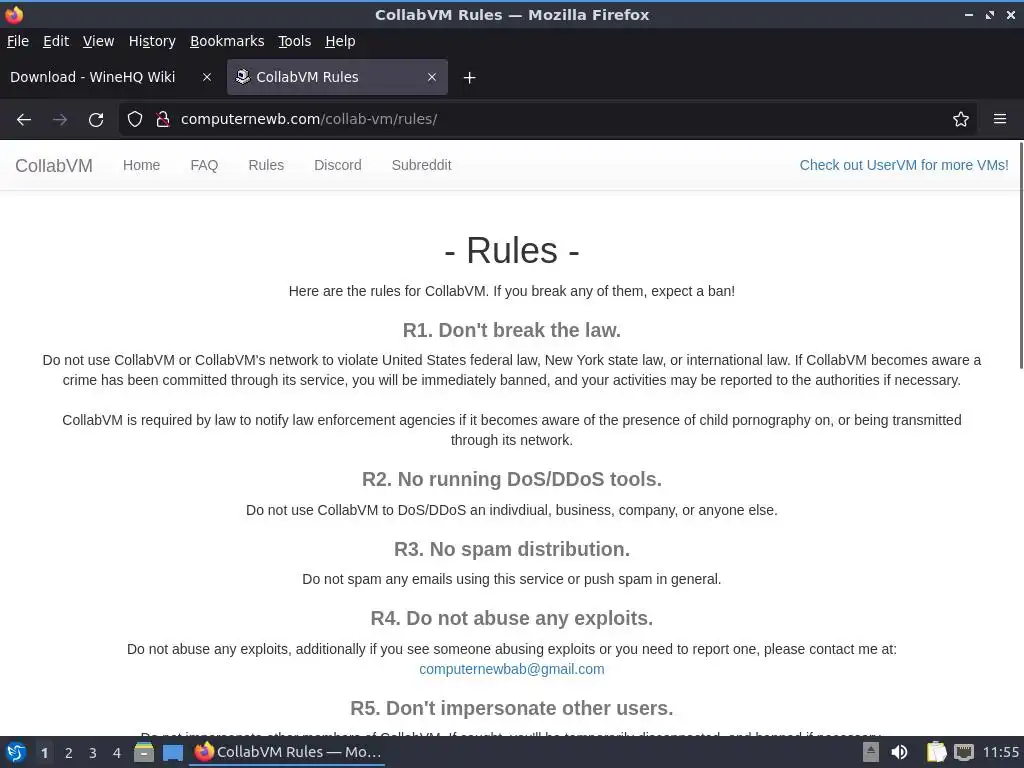Open the View menu
Screen dimensions: 1024x768
point(98,41)
